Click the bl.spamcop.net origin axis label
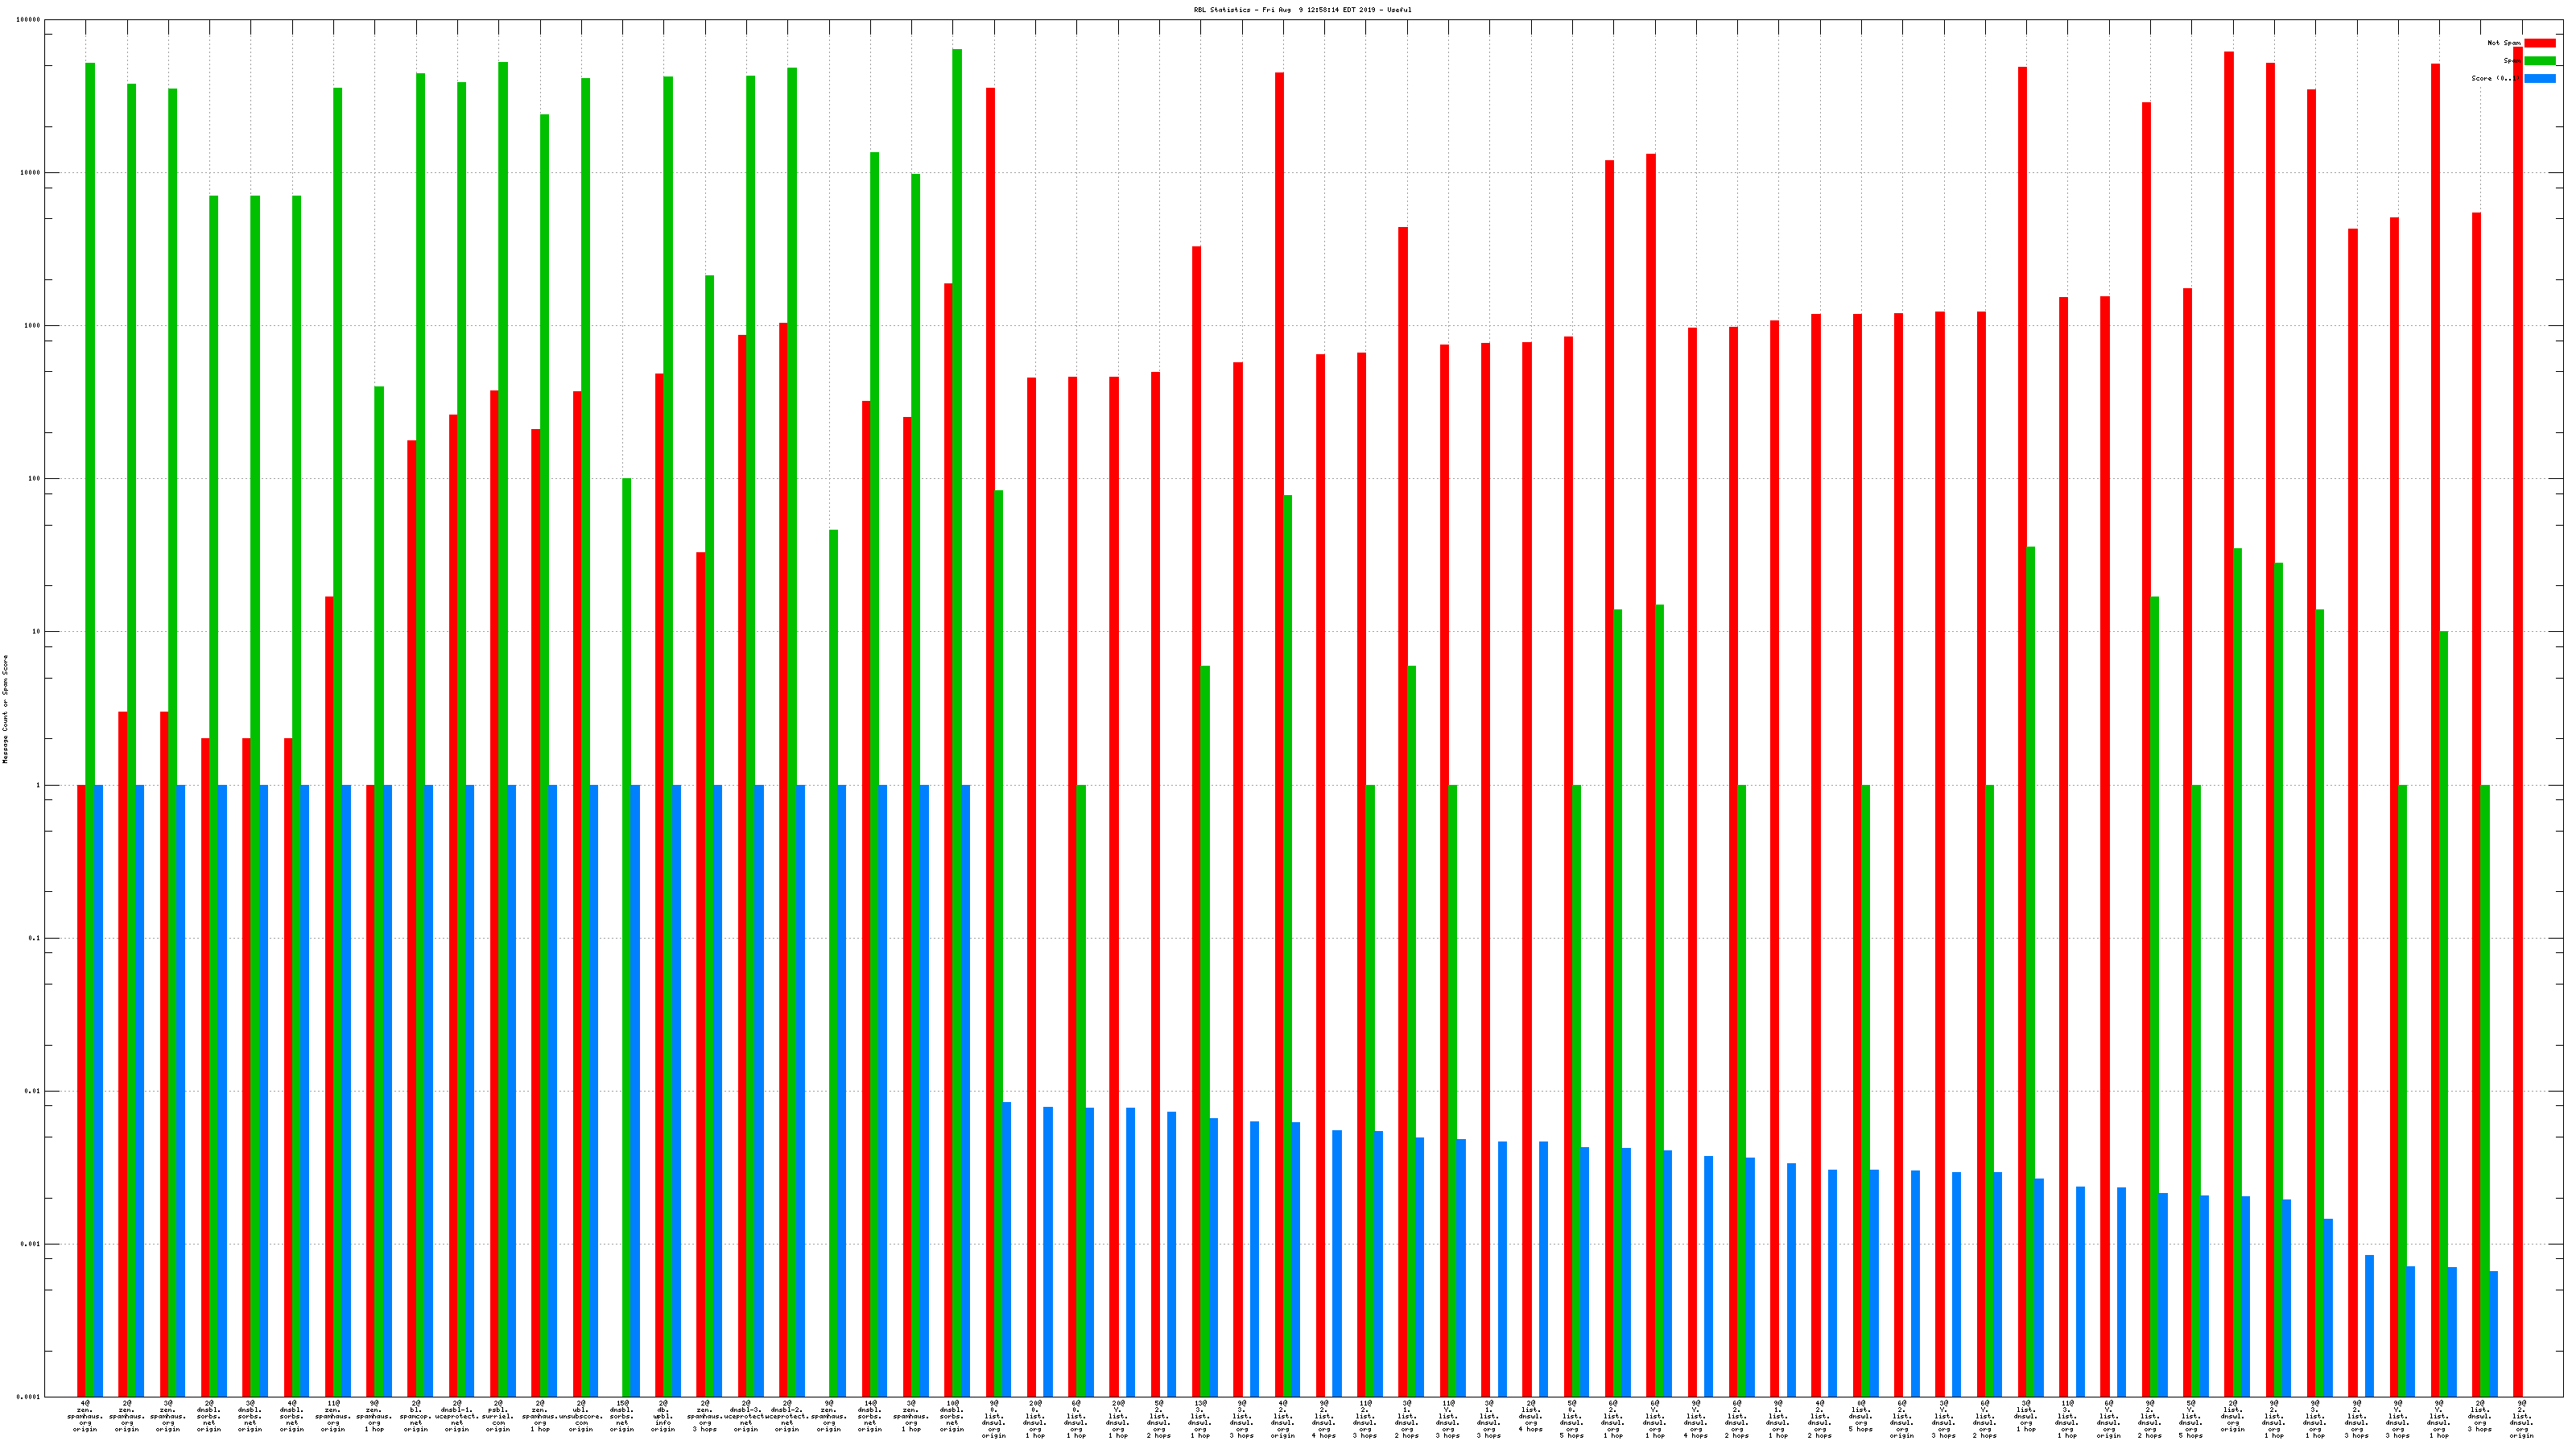This screenshot has width=2576, height=1449. 416,1416
